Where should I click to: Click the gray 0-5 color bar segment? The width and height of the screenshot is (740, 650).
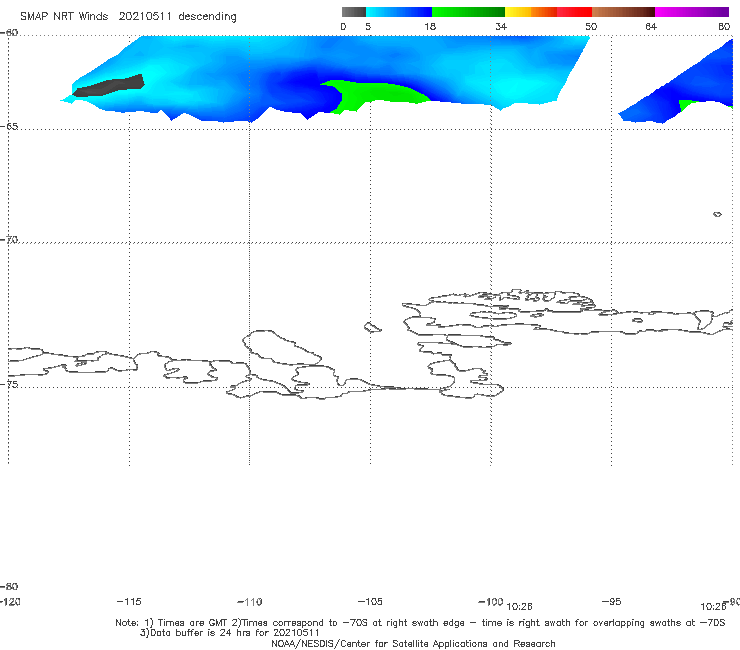point(353,12)
